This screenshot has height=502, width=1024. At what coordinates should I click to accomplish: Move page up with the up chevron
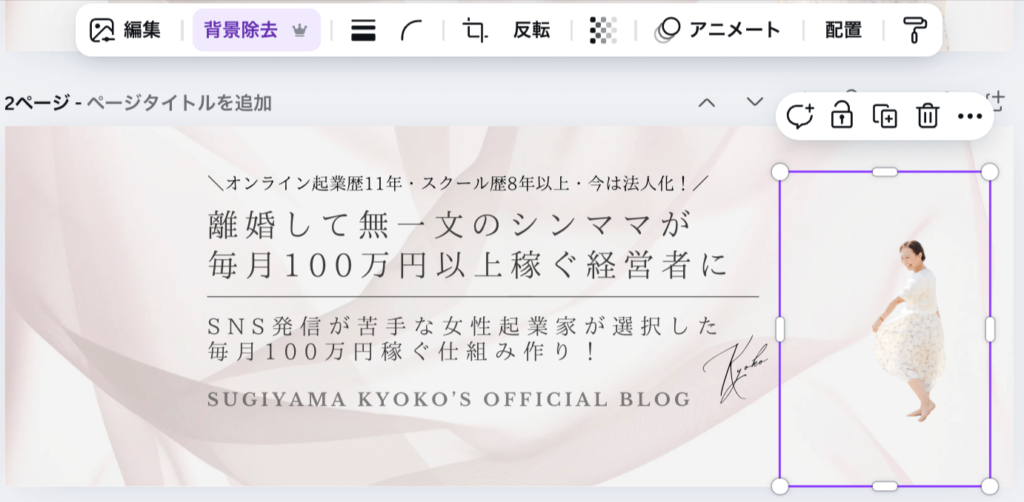[707, 102]
